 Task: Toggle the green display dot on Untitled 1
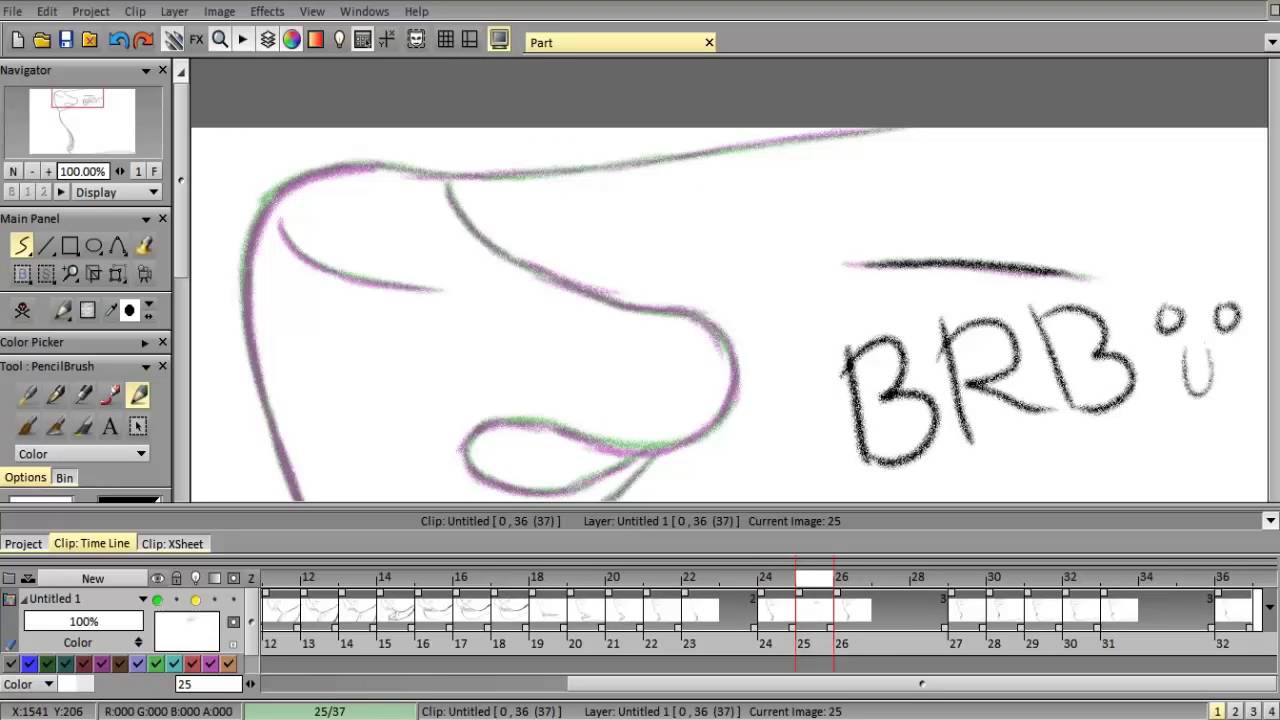[157, 600]
